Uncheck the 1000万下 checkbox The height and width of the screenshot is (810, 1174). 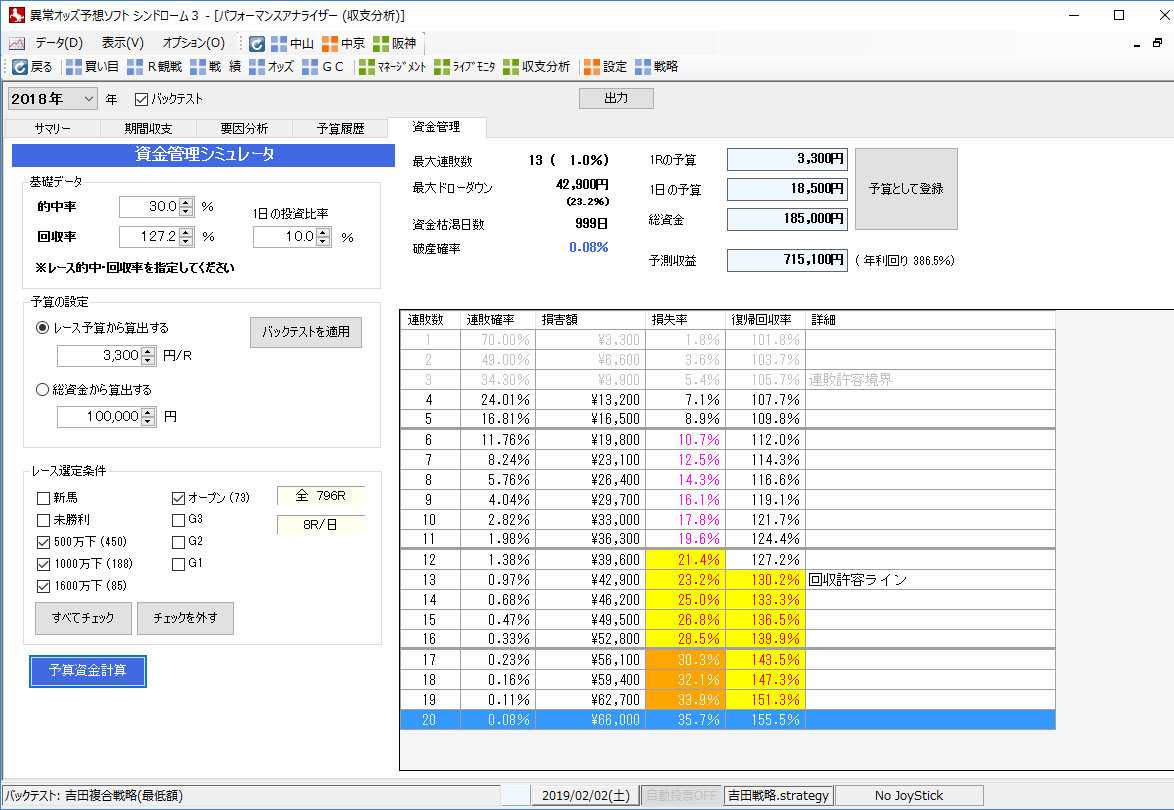click(43, 564)
